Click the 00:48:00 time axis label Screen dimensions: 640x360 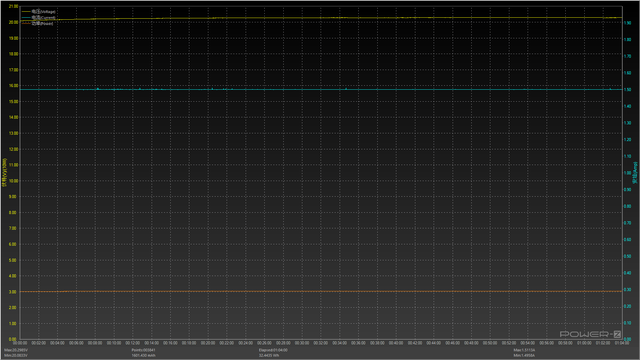(471, 343)
